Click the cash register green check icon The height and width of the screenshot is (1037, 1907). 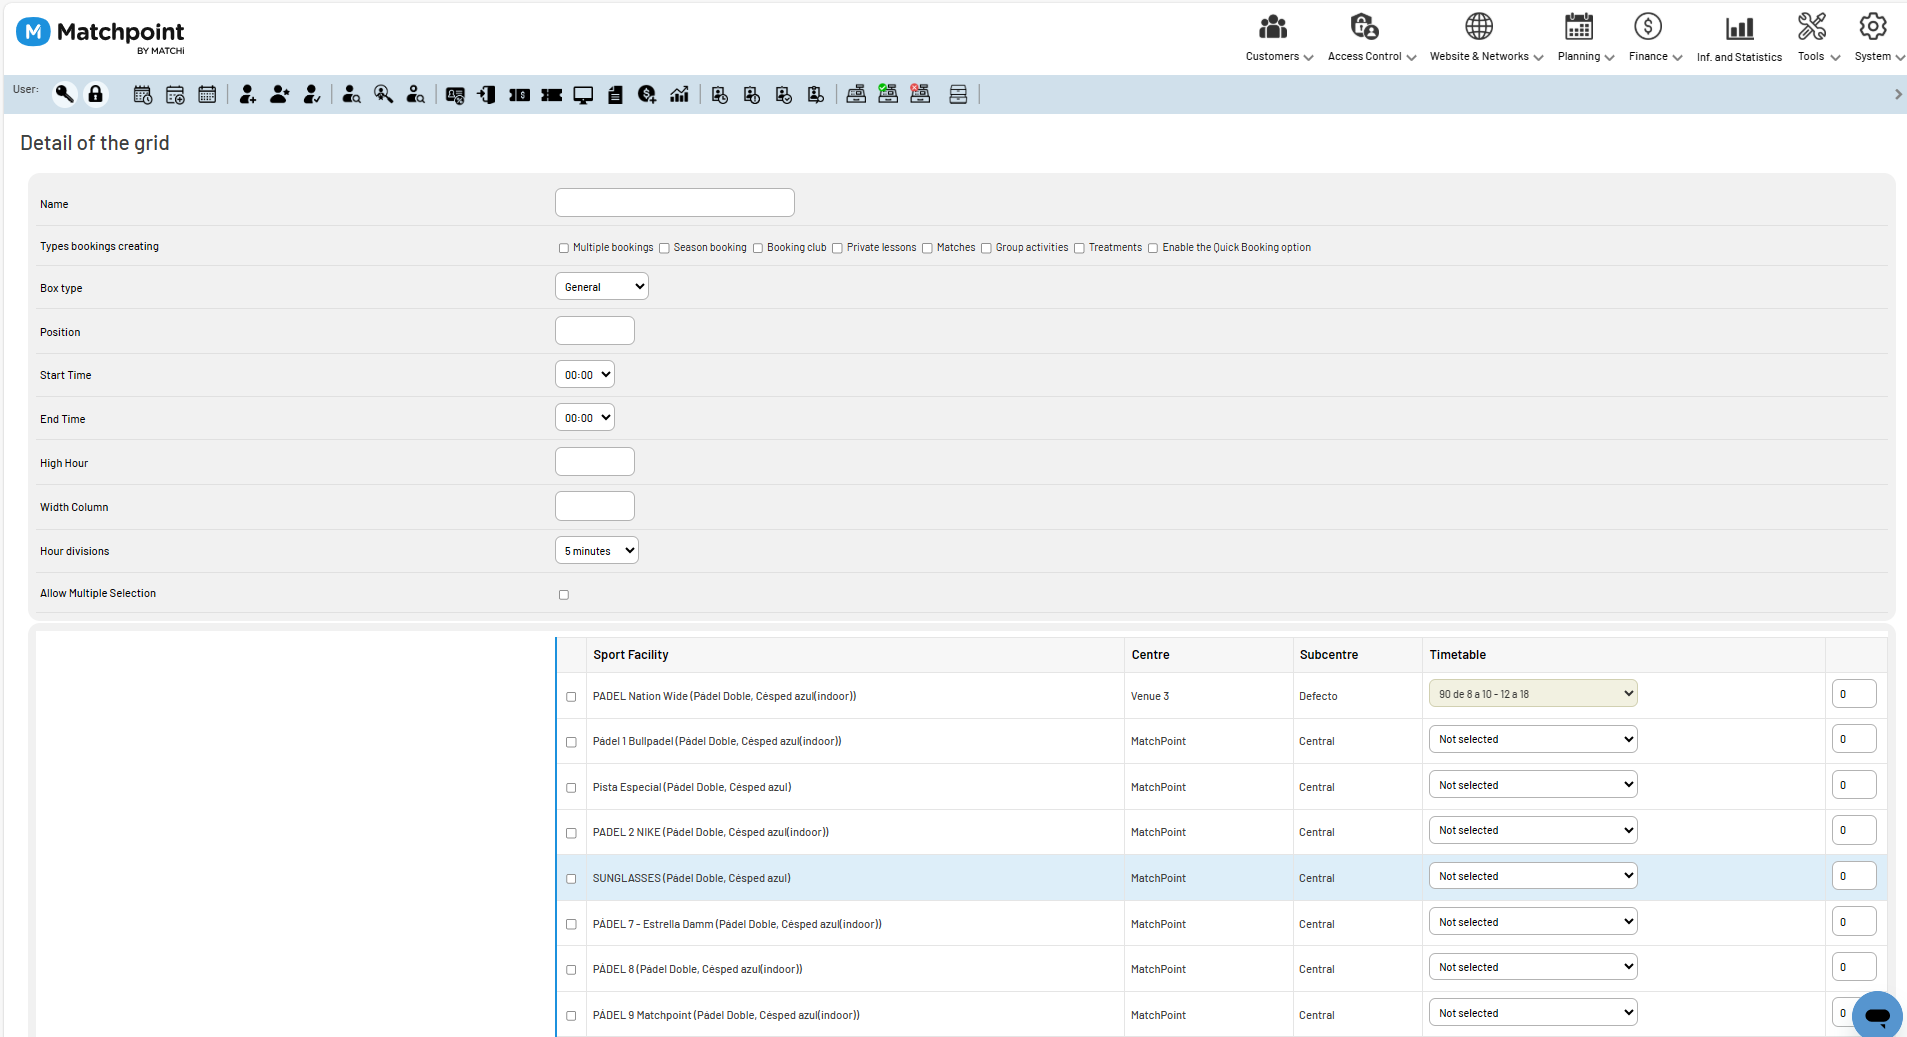click(x=888, y=94)
